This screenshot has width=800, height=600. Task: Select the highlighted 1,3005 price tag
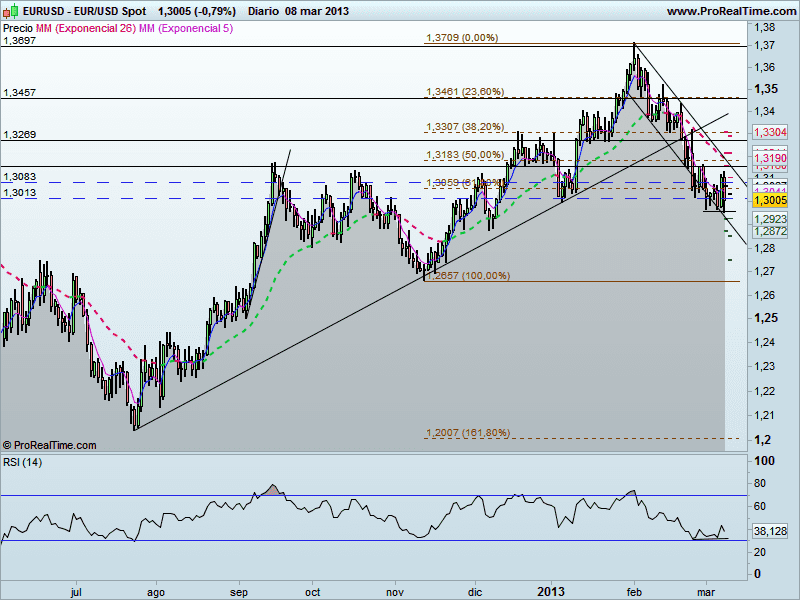point(770,200)
